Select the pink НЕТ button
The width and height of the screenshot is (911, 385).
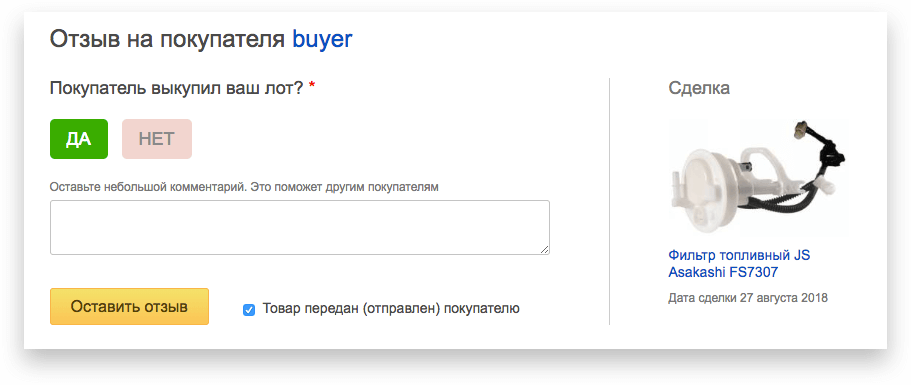pyautogui.click(x=157, y=139)
